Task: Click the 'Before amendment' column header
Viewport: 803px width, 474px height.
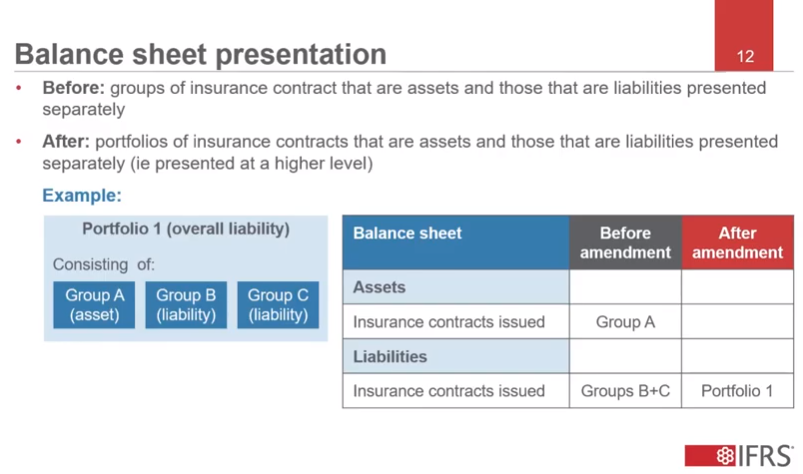Action: (x=625, y=242)
